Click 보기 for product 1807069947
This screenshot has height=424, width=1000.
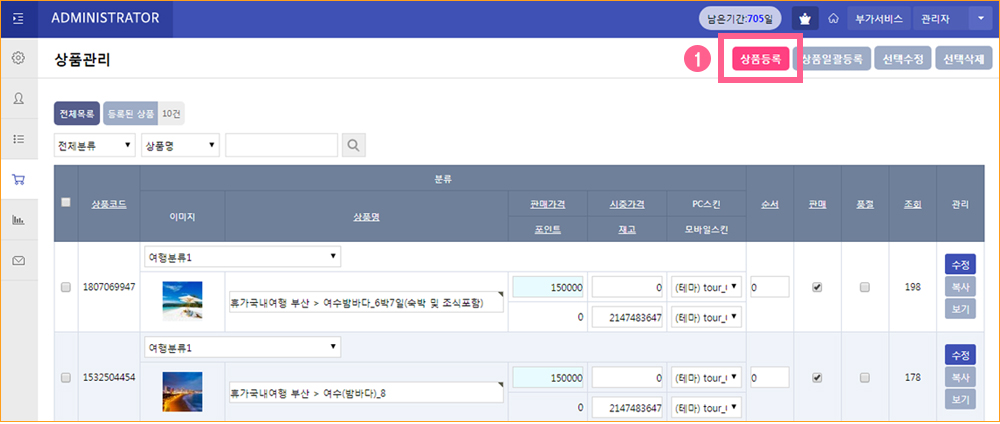960,310
